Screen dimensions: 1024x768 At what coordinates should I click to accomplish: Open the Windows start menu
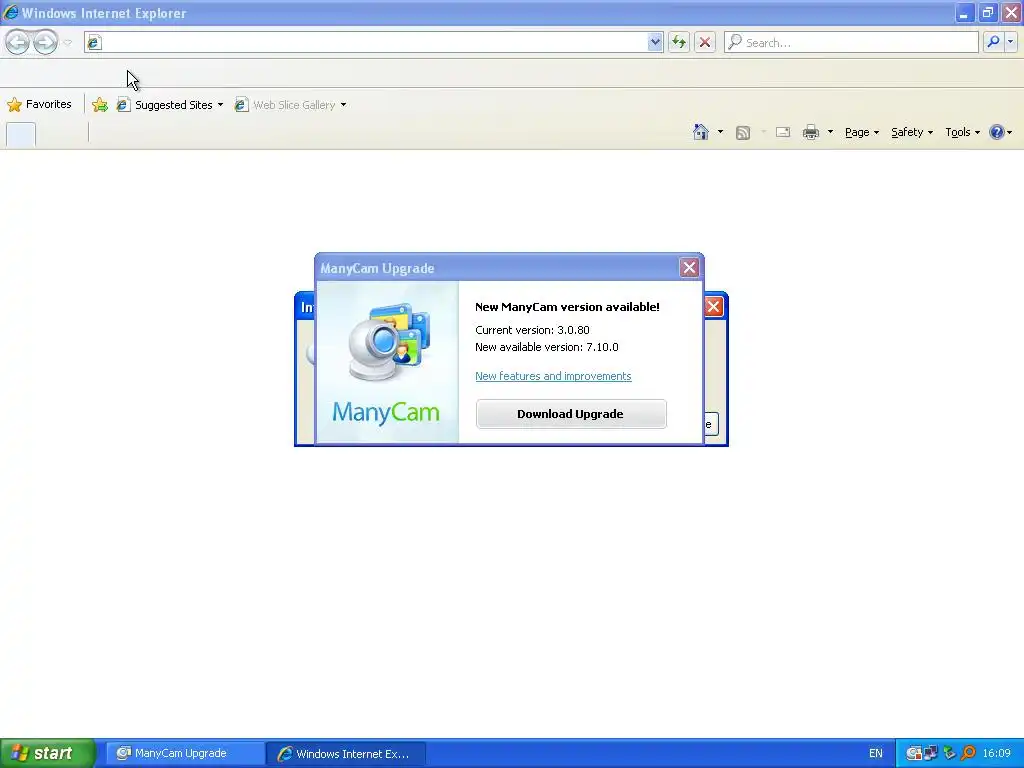pyautogui.click(x=47, y=753)
